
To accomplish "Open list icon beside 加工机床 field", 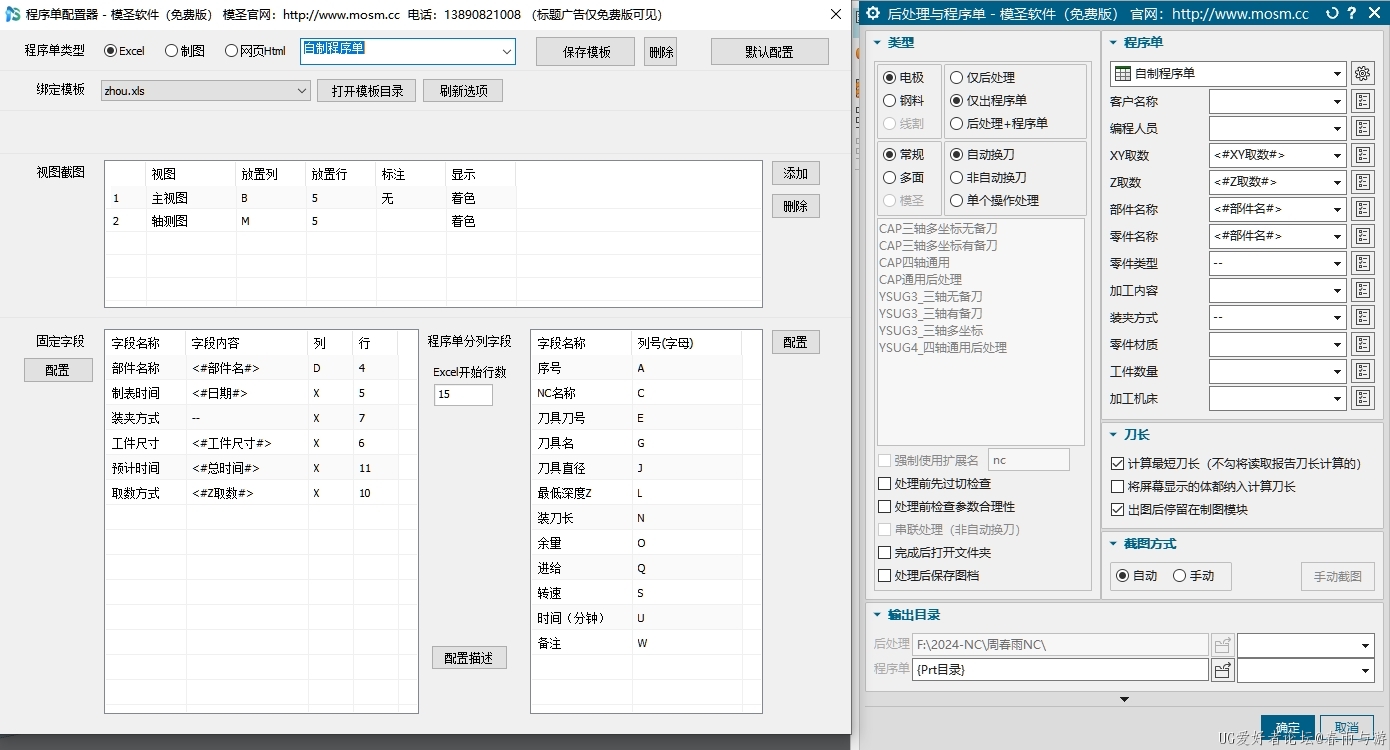I will click(x=1363, y=398).
